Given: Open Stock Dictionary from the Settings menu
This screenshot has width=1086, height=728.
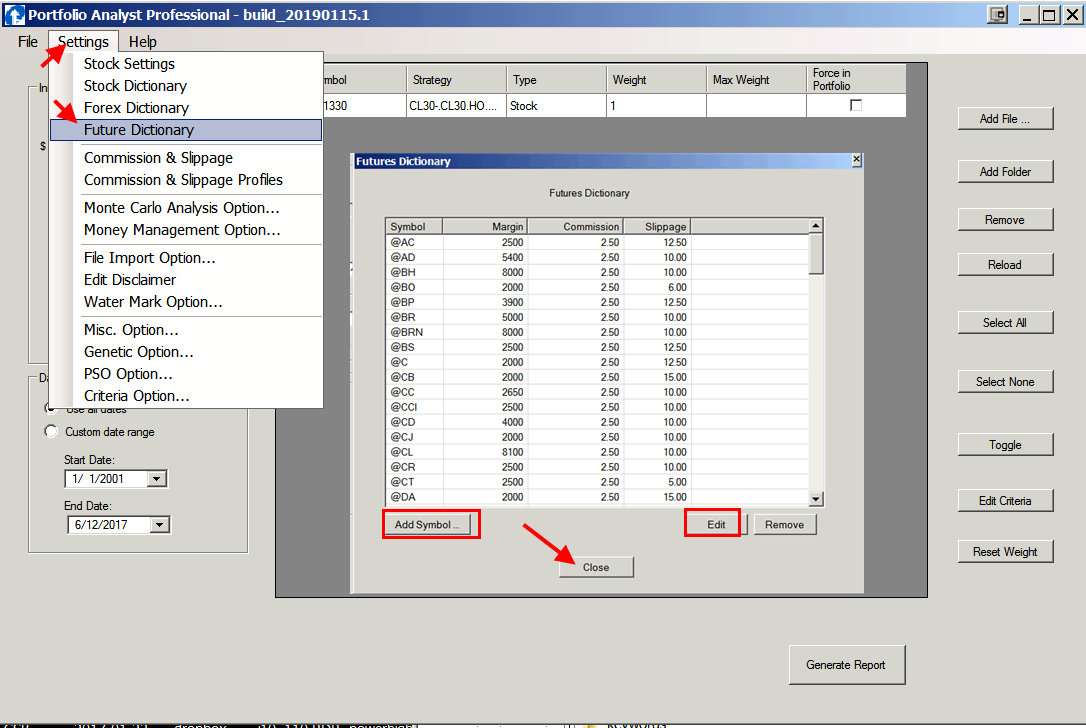Looking at the screenshot, I should pyautogui.click(x=135, y=86).
